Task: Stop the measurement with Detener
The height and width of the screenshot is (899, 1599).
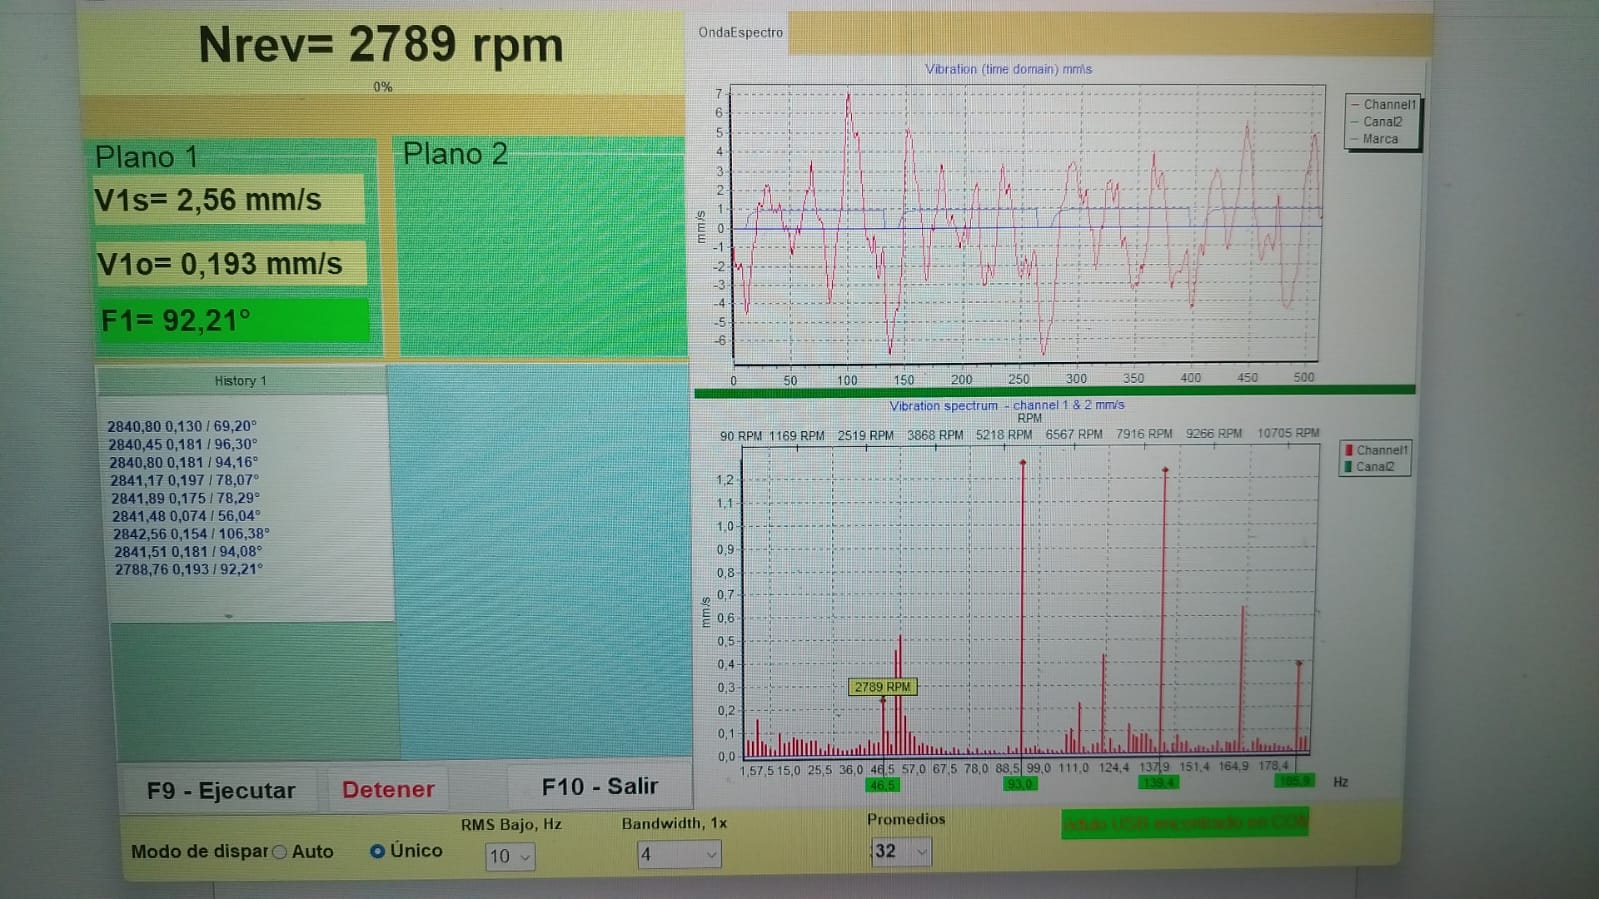Action: click(388, 790)
